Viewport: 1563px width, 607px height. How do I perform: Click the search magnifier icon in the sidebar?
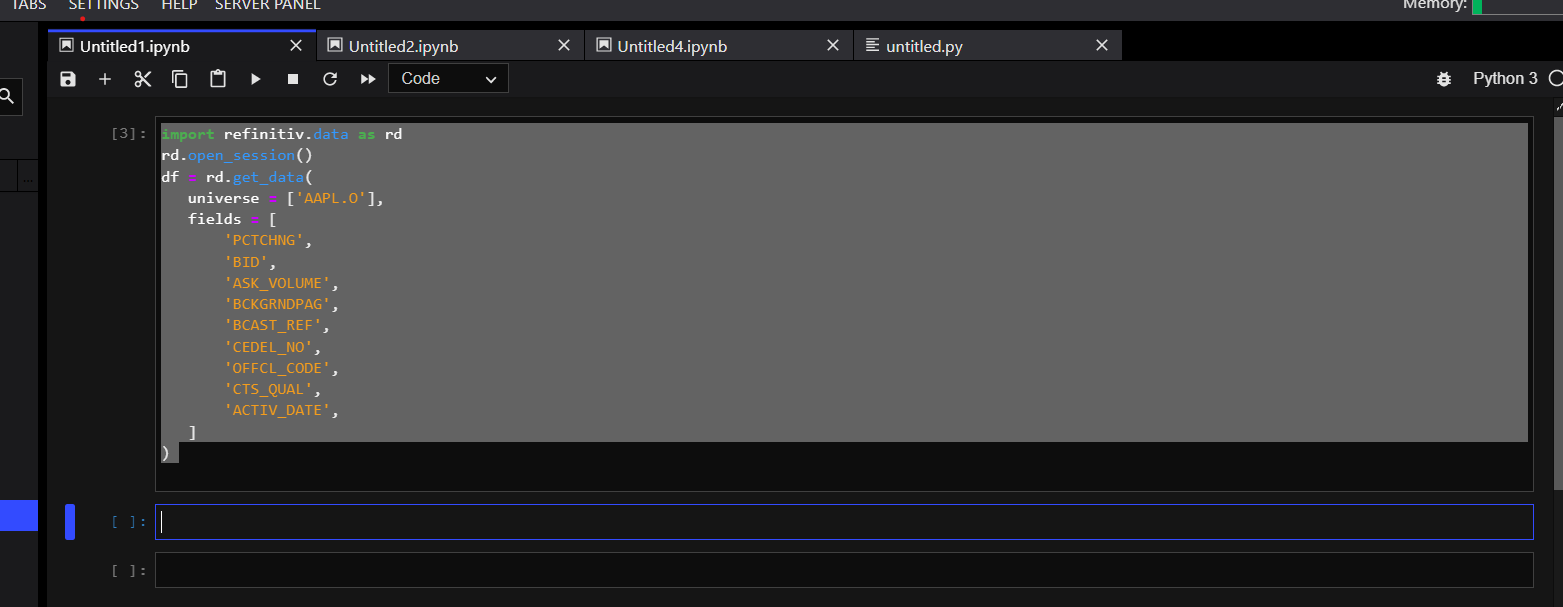point(7,97)
